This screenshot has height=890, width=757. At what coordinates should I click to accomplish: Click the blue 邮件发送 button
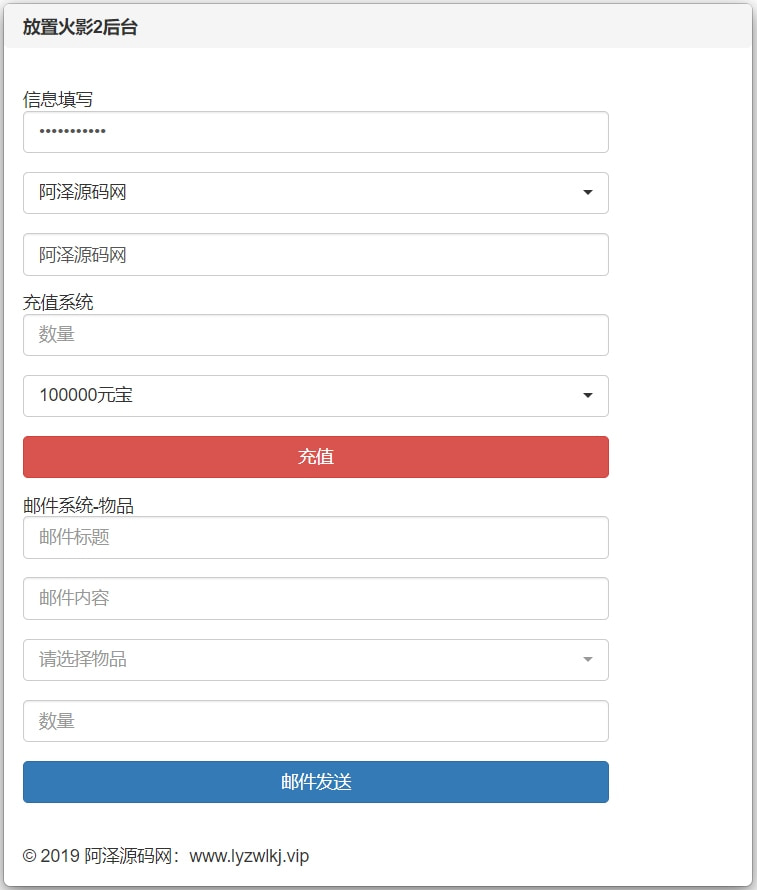316,782
